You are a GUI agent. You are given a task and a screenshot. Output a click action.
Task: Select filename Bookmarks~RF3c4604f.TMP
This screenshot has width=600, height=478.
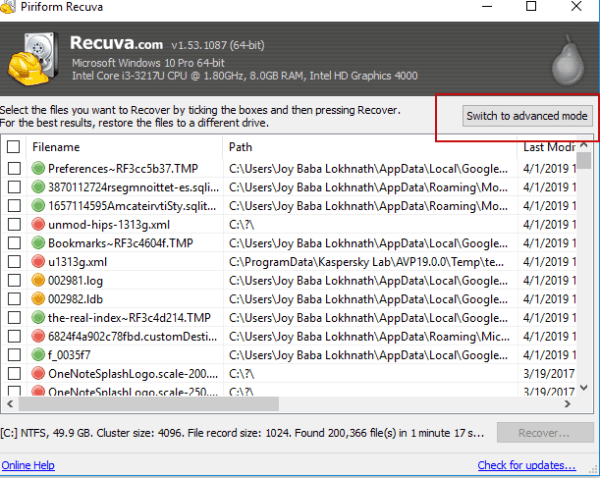pyautogui.click(x=121, y=243)
